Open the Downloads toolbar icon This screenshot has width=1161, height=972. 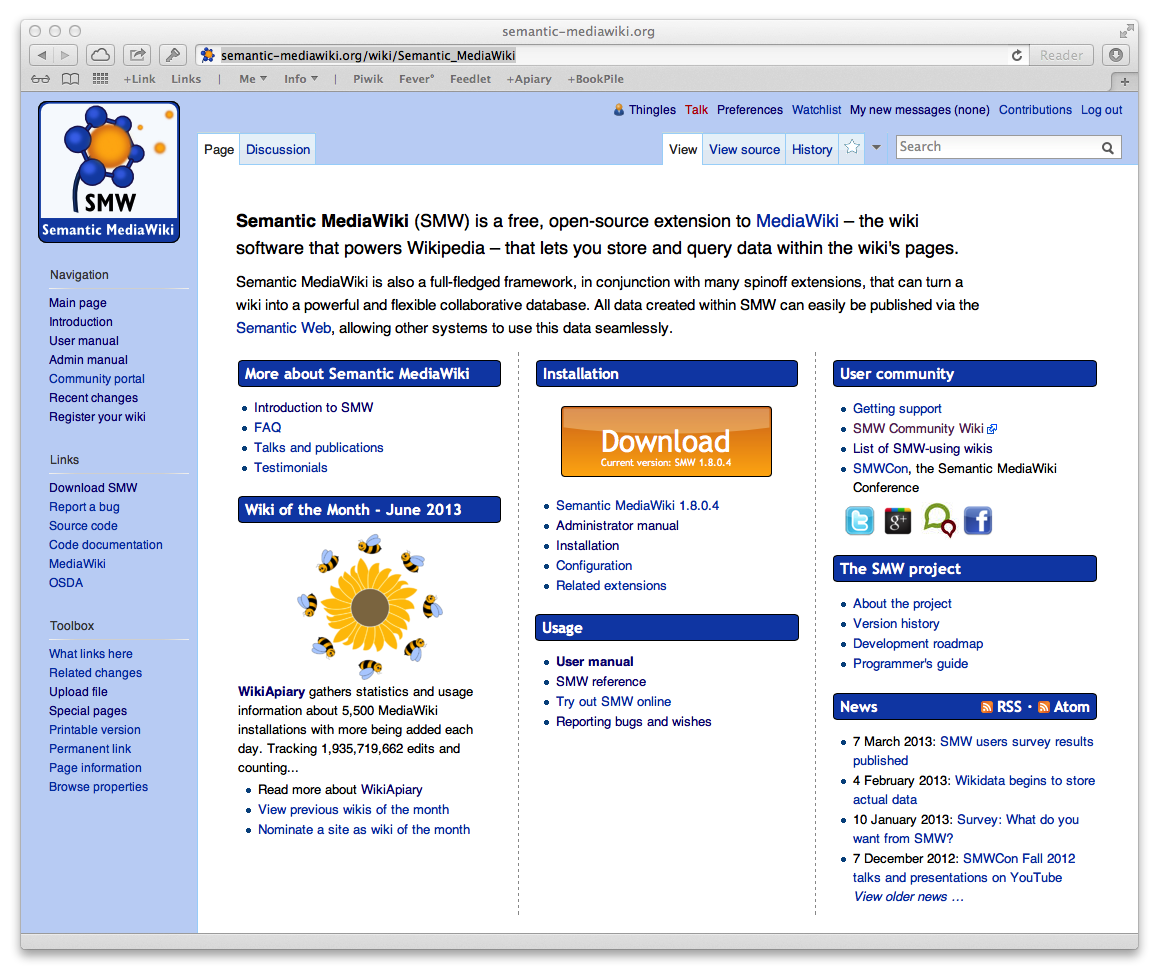(x=1116, y=55)
